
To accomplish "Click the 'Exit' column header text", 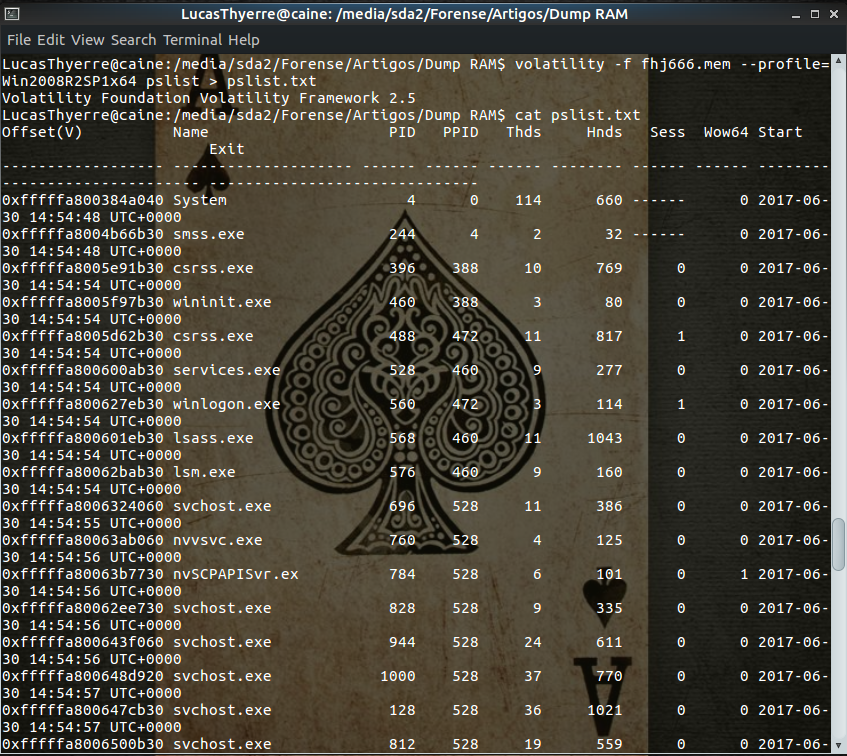I will click(x=227, y=149).
